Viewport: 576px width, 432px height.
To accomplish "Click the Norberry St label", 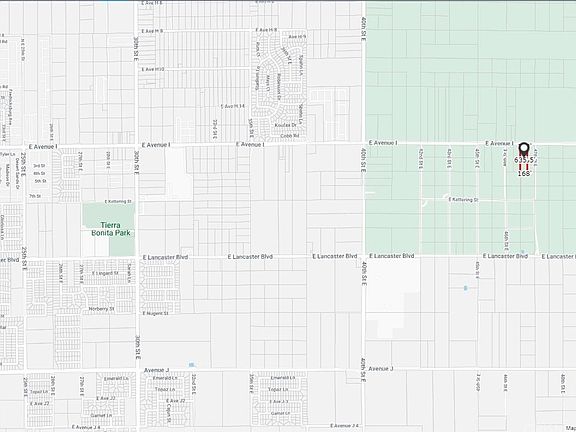I will point(101,309).
